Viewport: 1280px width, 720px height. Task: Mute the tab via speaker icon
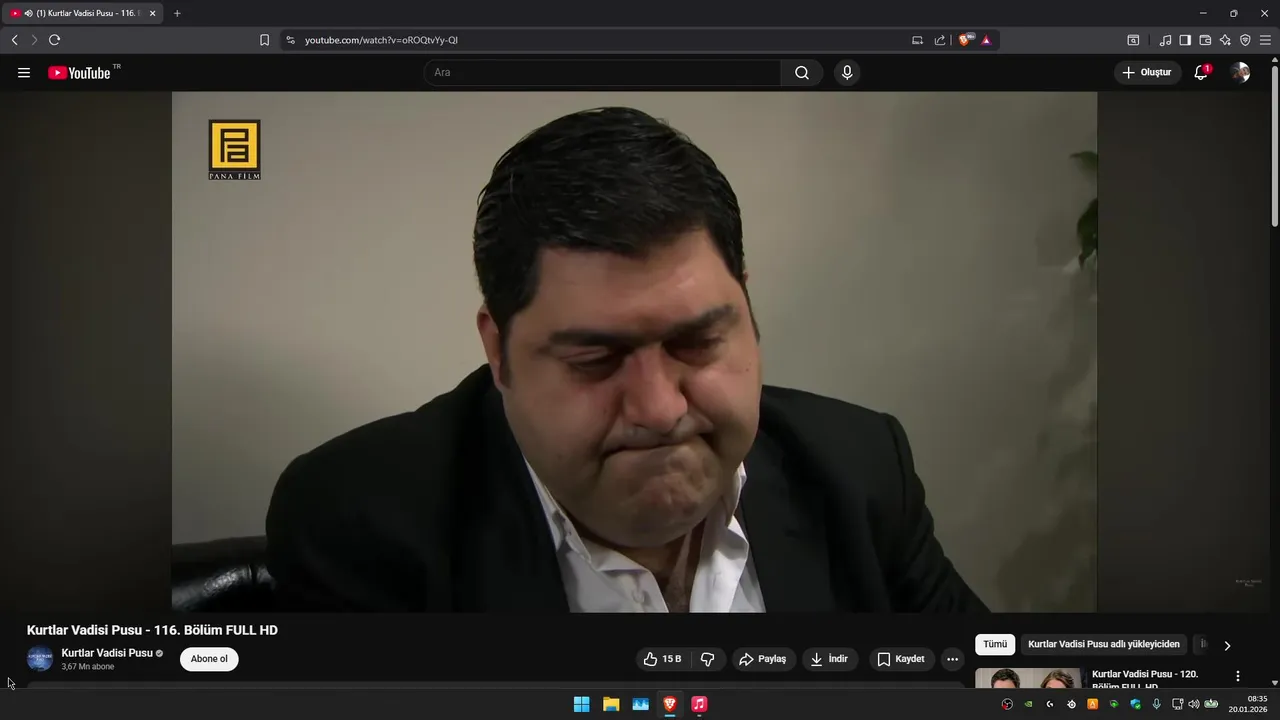28,14
